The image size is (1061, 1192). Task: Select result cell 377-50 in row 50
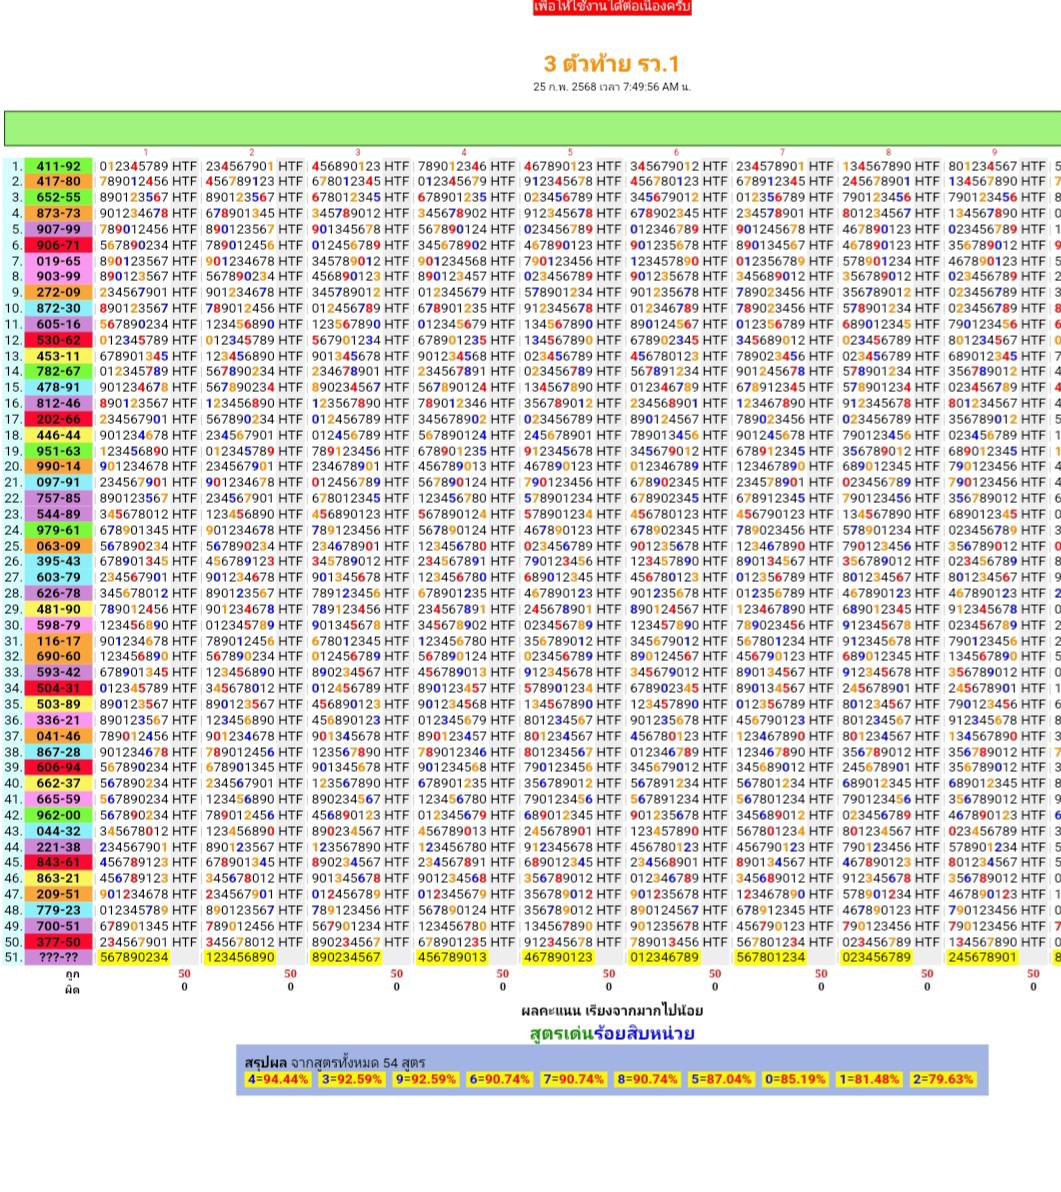click(59, 941)
